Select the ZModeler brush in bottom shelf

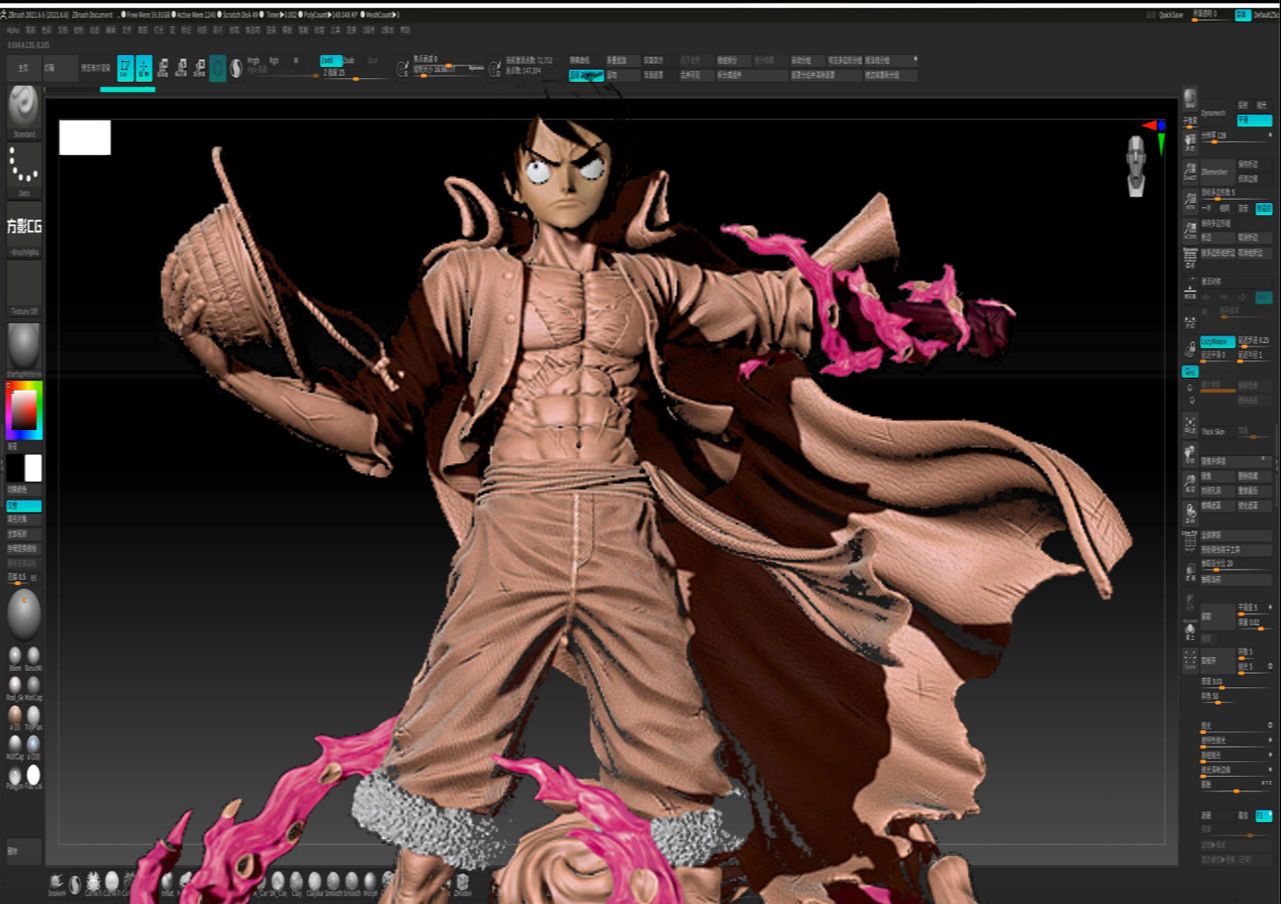click(x=462, y=883)
